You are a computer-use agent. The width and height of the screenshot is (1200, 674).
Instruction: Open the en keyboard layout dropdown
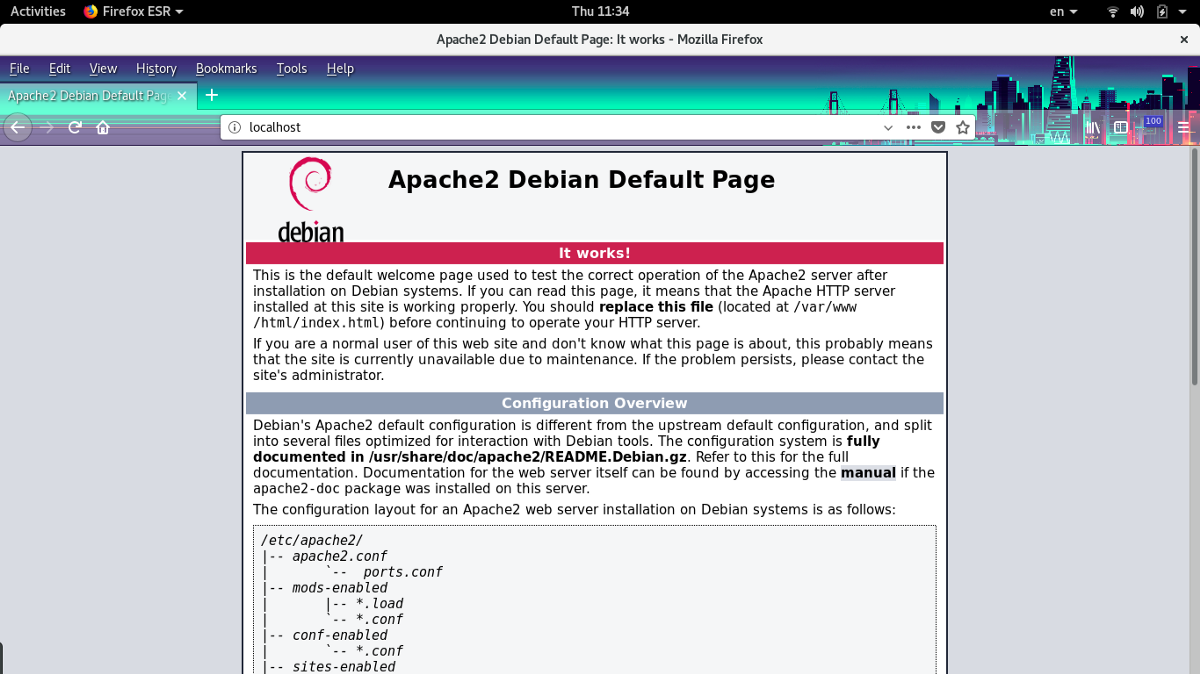click(x=1063, y=11)
